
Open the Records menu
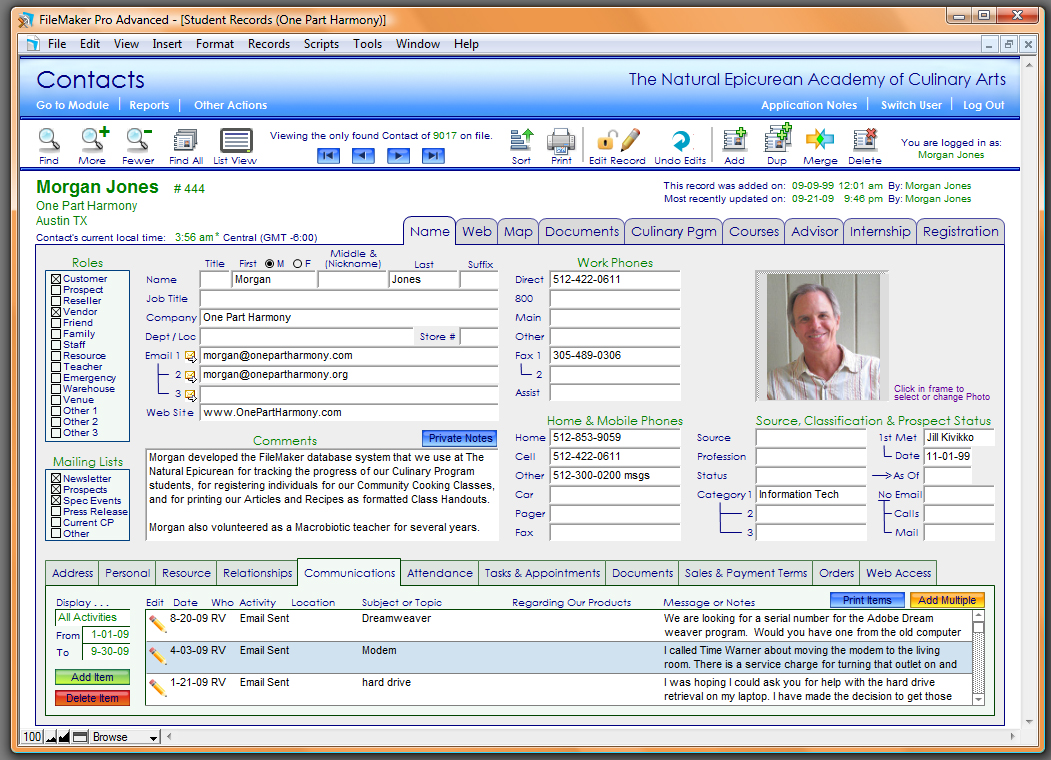coord(269,44)
